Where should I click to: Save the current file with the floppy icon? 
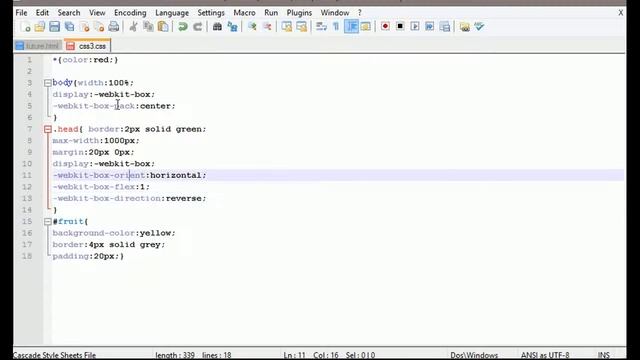tap(54, 27)
